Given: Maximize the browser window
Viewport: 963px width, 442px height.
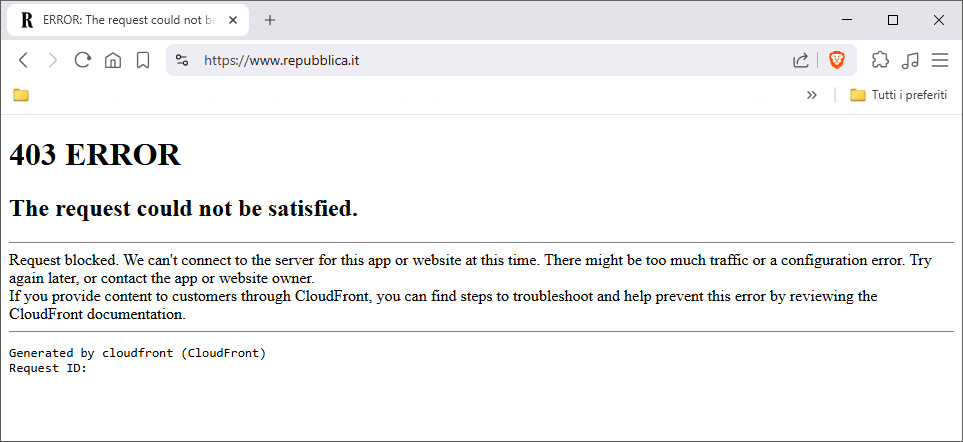Looking at the screenshot, I should click(x=893, y=20).
